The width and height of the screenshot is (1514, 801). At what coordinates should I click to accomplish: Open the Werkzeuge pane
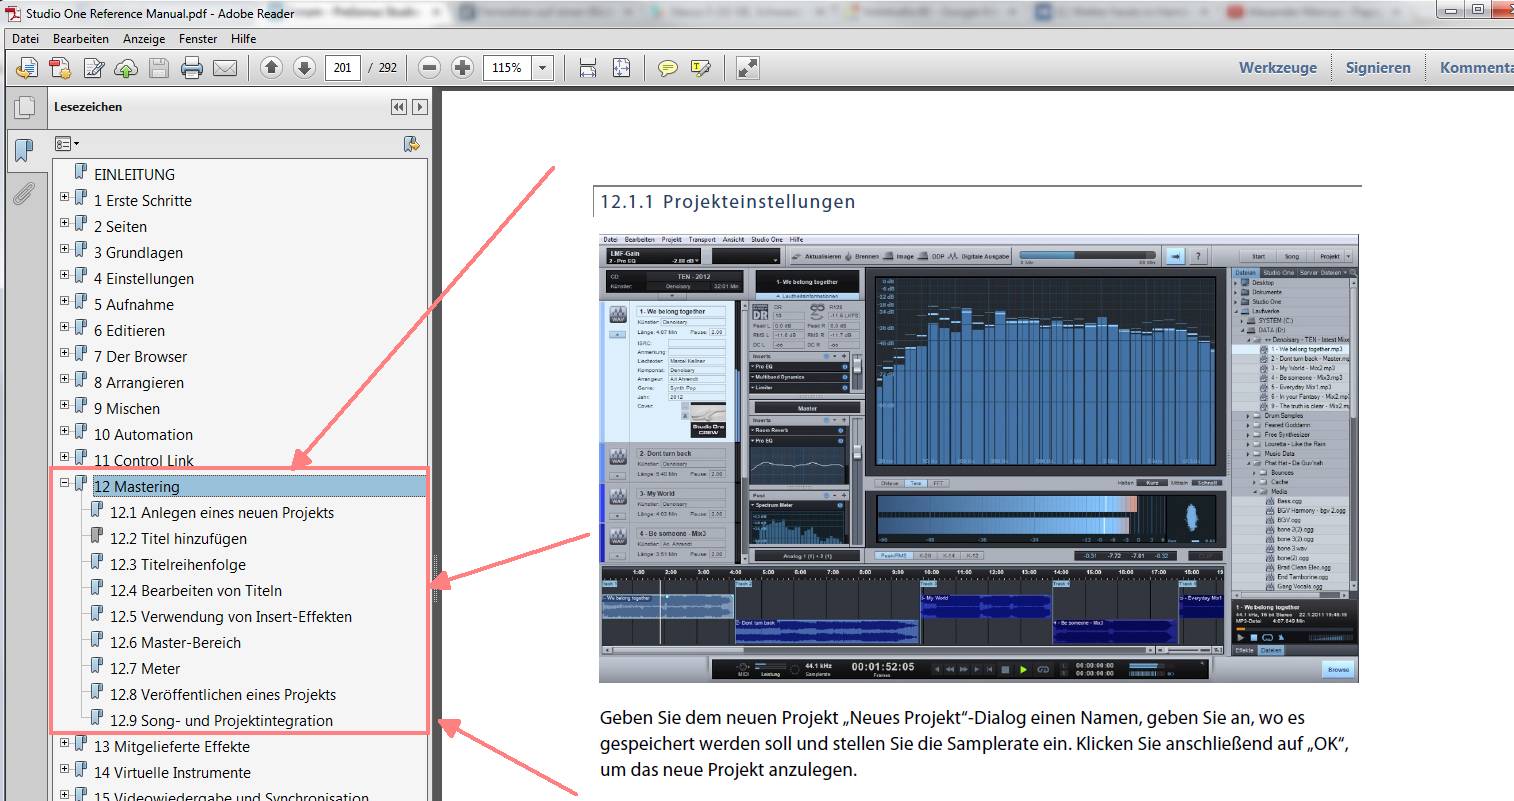pyautogui.click(x=1277, y=68)
